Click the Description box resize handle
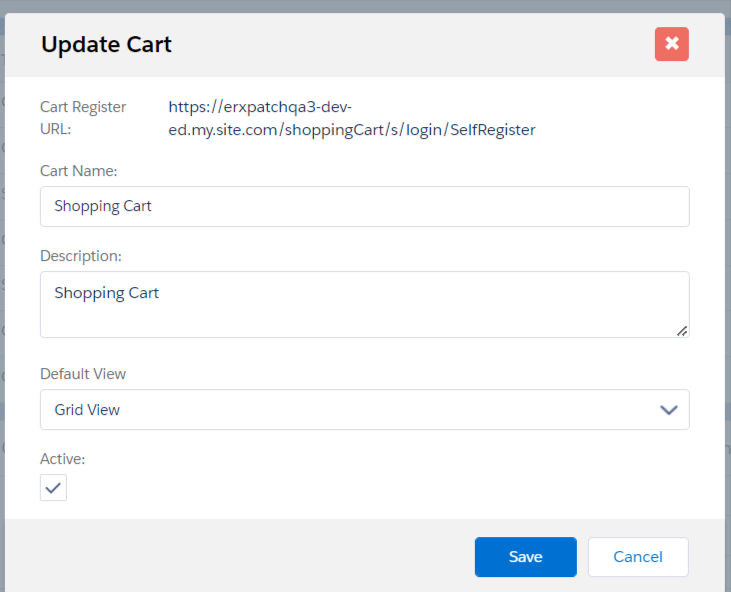This screenshot has width=731, height=592. pyautogui.click(x=681, y=330)
